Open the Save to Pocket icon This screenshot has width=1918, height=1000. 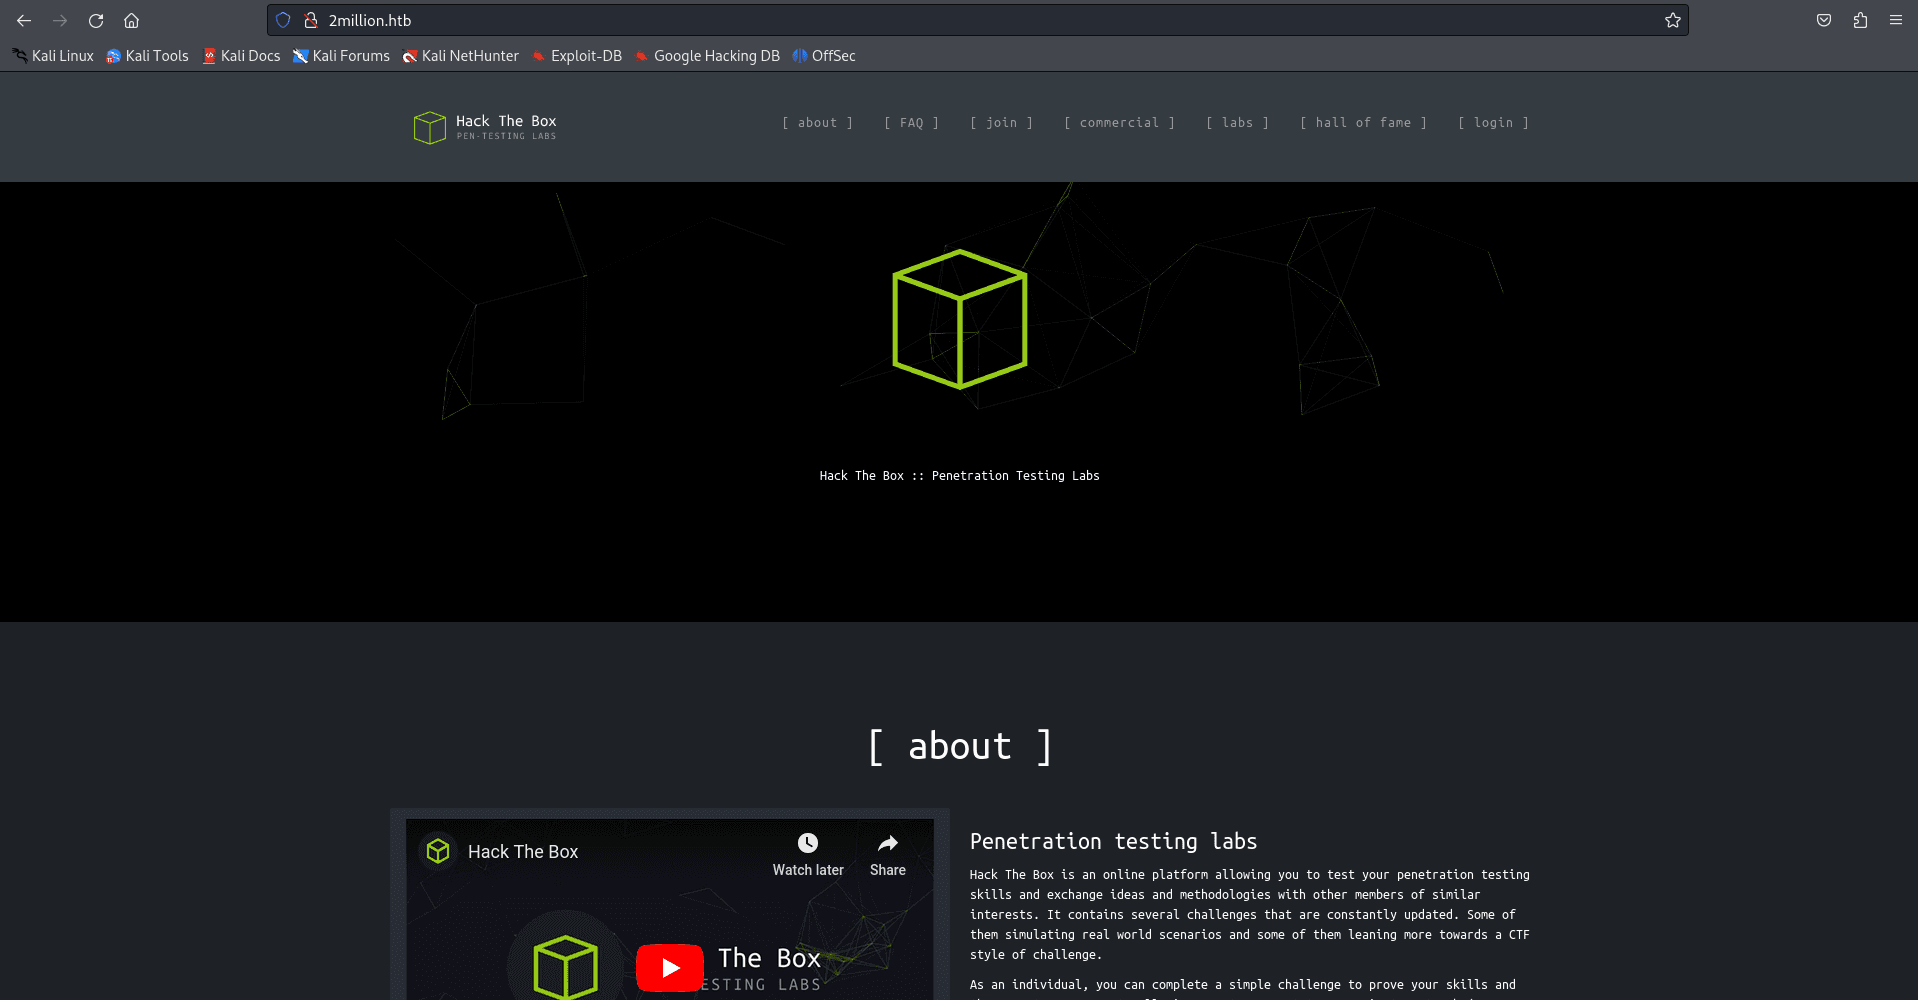(1824, 20)
